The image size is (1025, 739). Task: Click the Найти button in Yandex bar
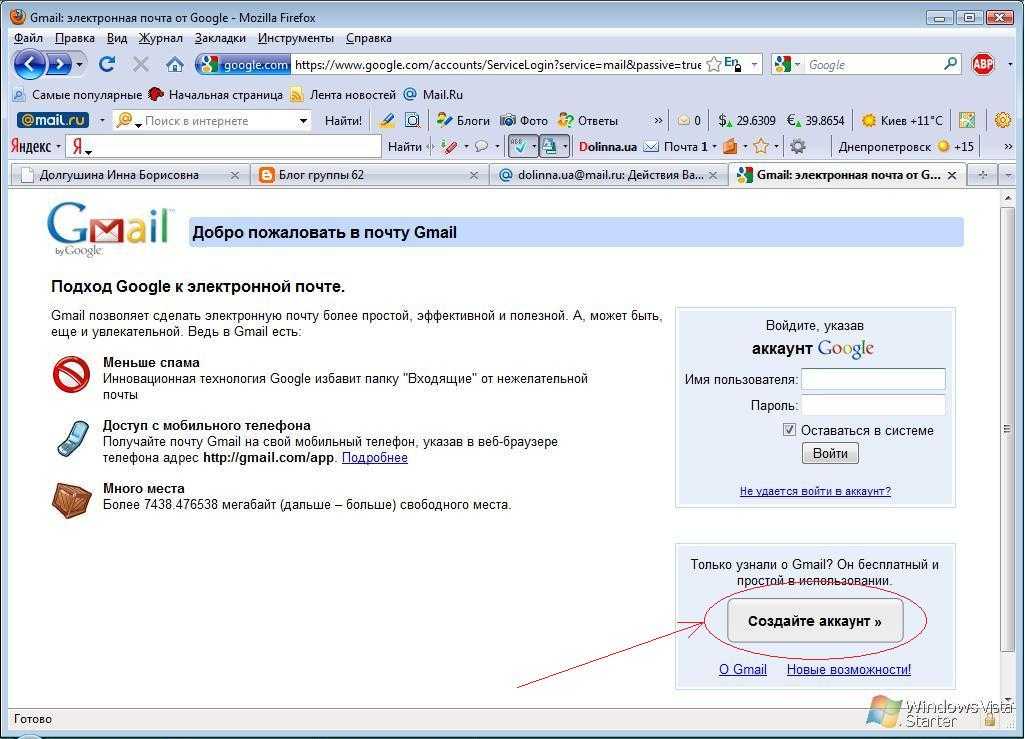click(x=405, y=146)
